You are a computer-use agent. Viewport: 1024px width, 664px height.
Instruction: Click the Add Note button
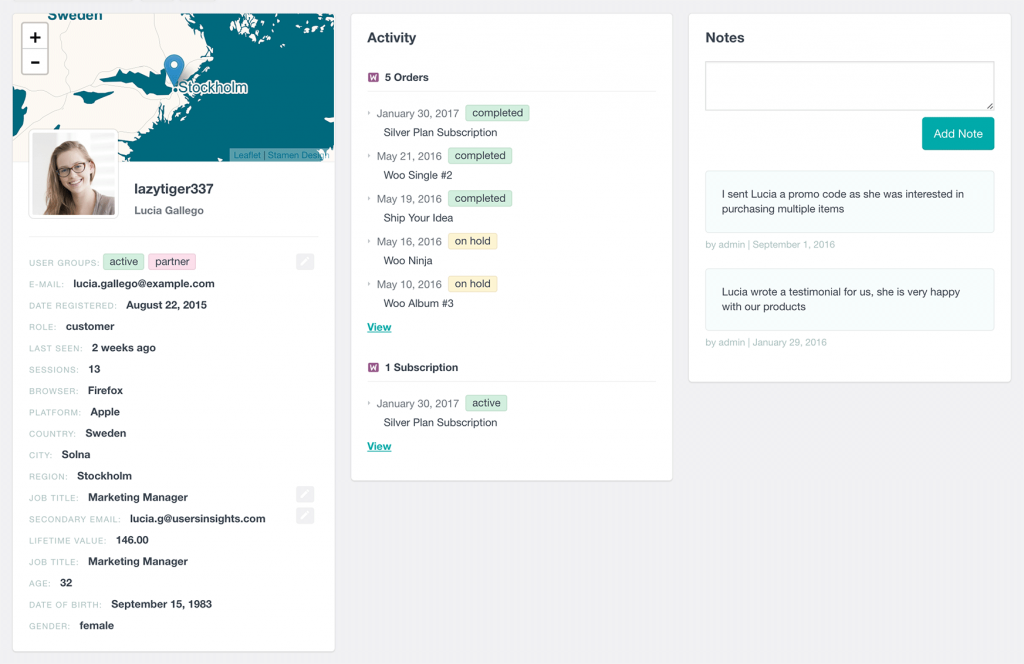957,132
